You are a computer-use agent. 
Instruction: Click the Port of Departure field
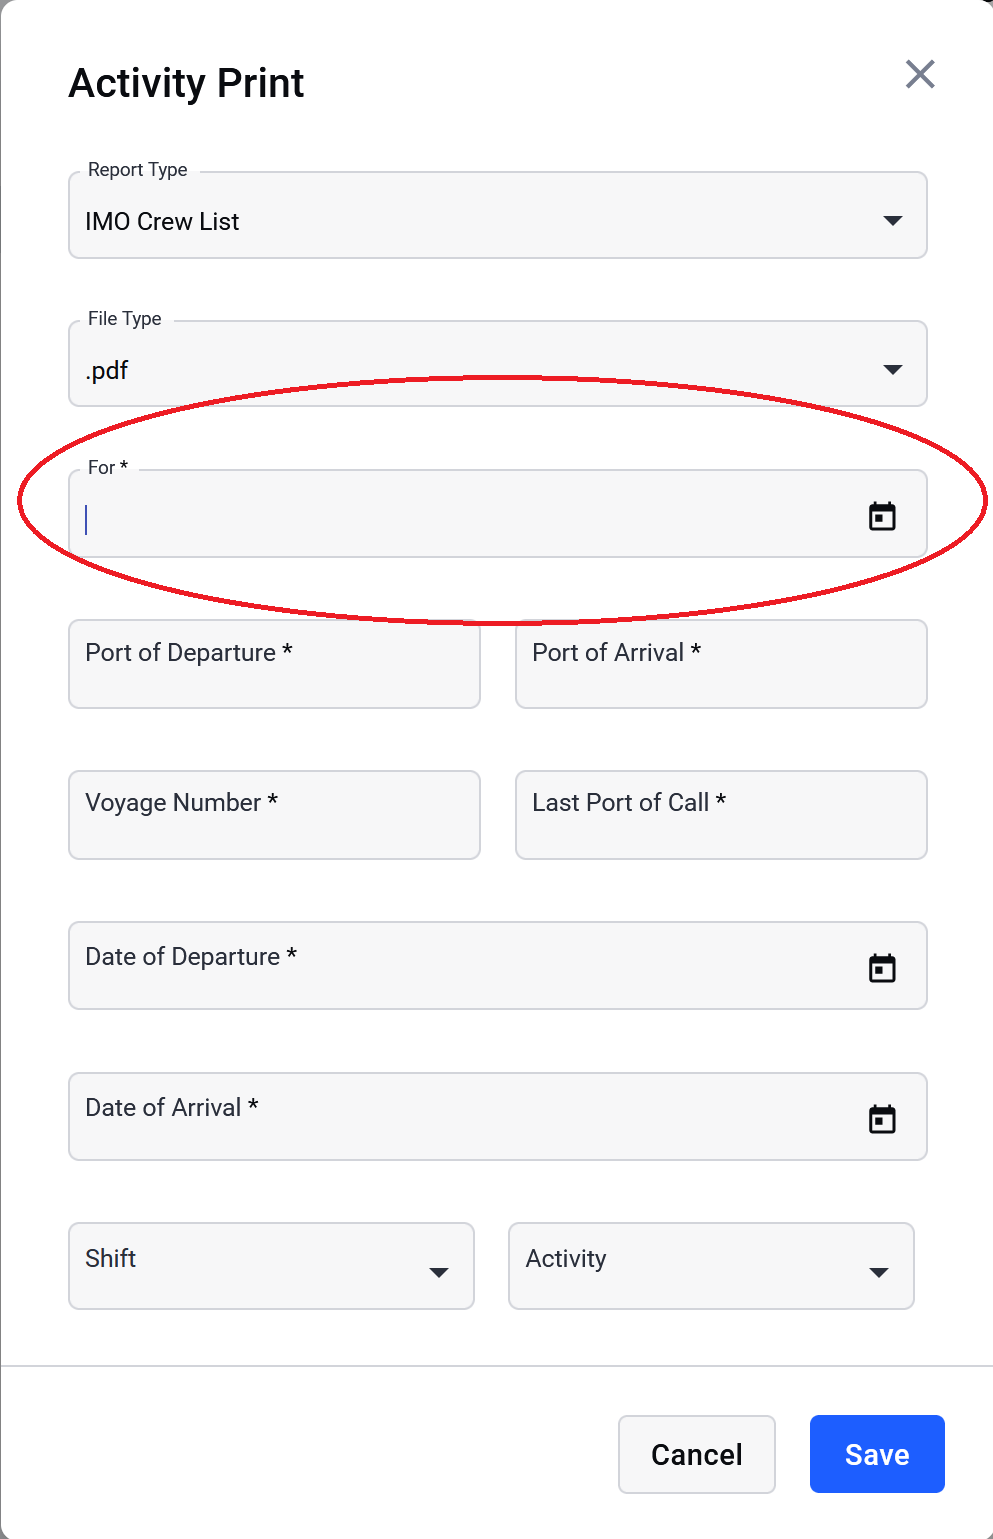click(274, 664)
